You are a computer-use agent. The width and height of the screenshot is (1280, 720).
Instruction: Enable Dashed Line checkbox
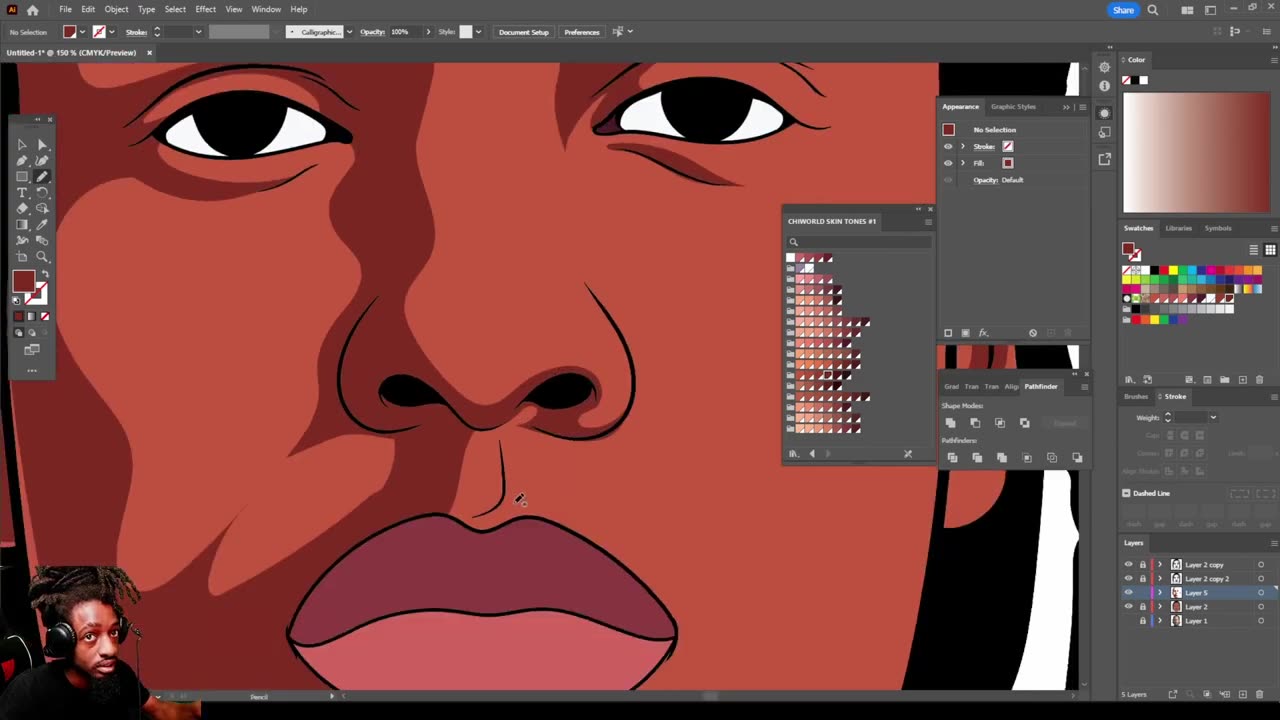(1126, 493)
